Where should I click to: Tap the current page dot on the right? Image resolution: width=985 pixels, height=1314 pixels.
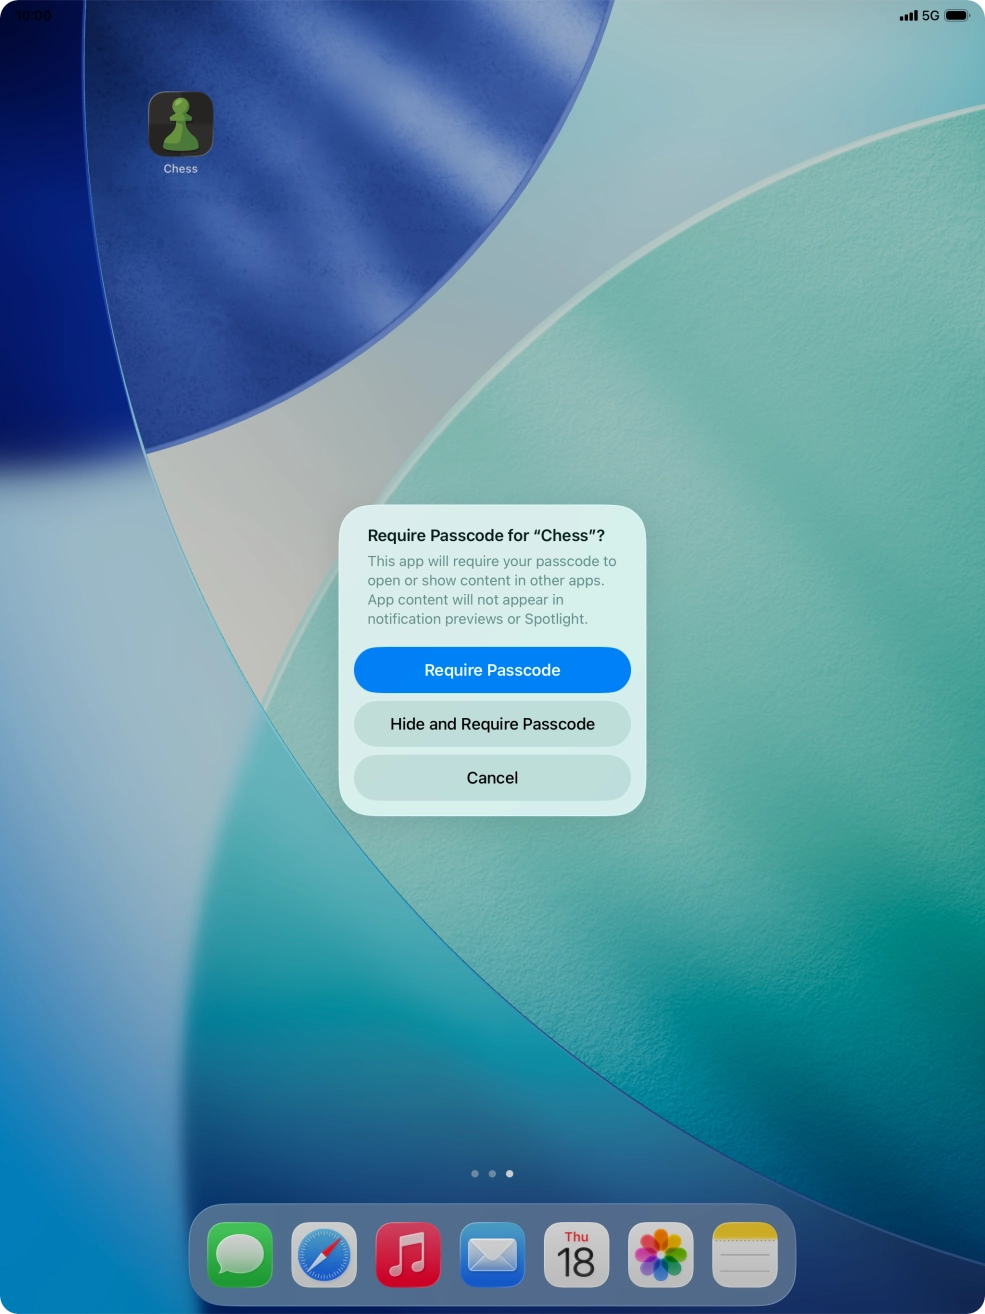[x=509, y=1173]
